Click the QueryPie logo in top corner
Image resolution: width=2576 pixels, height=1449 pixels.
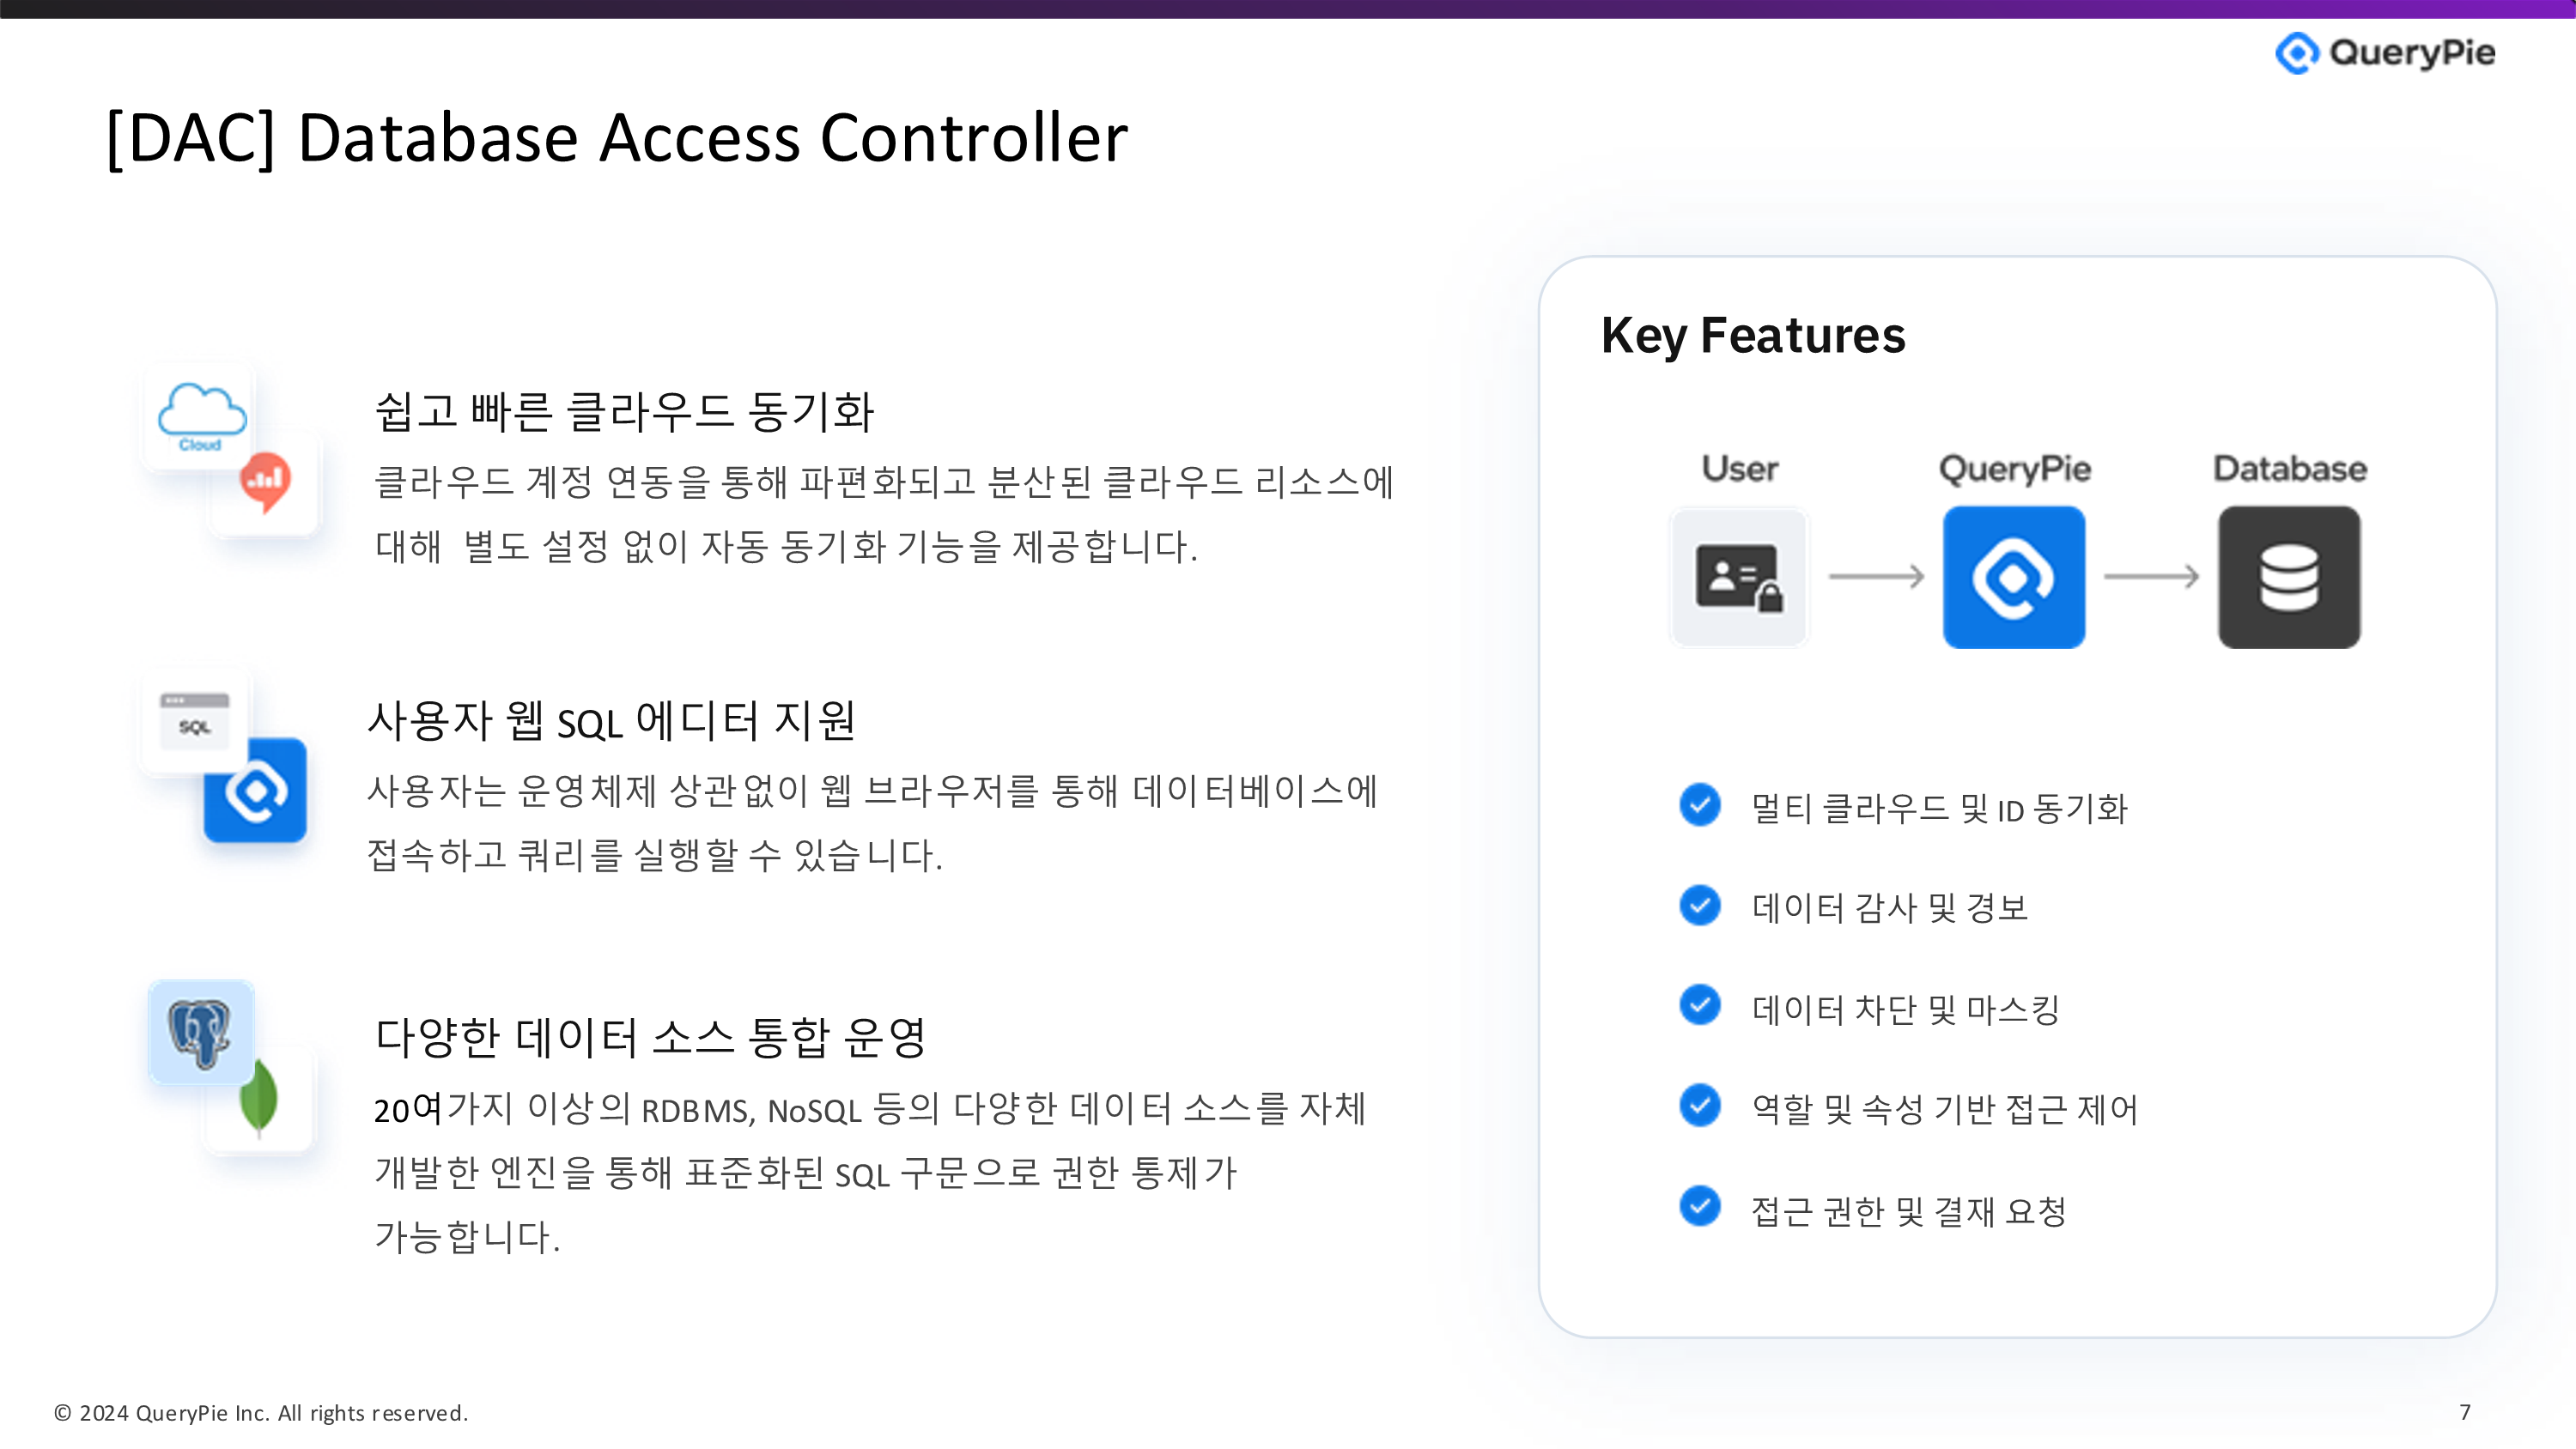(2384, 52)
